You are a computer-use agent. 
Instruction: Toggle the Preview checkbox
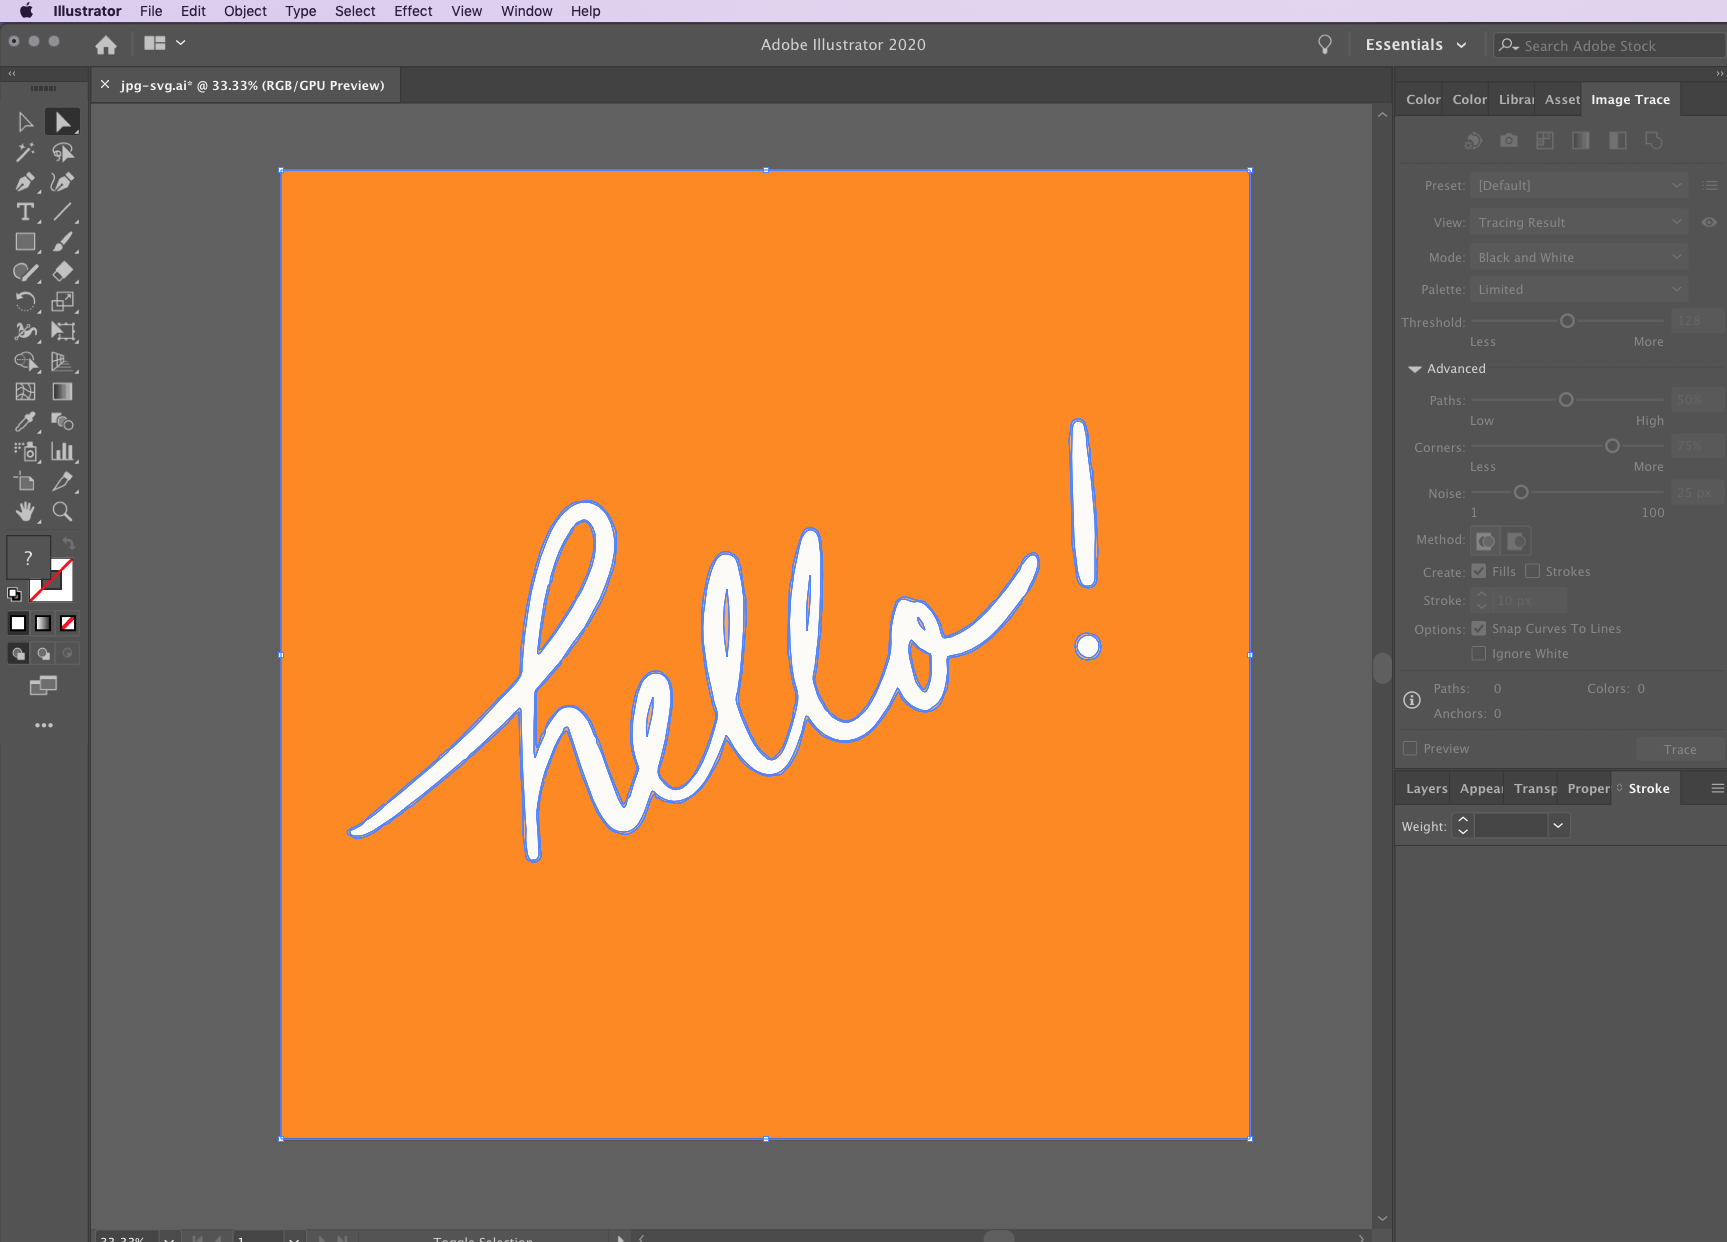pyautogui.click(x=1410, y=748)
